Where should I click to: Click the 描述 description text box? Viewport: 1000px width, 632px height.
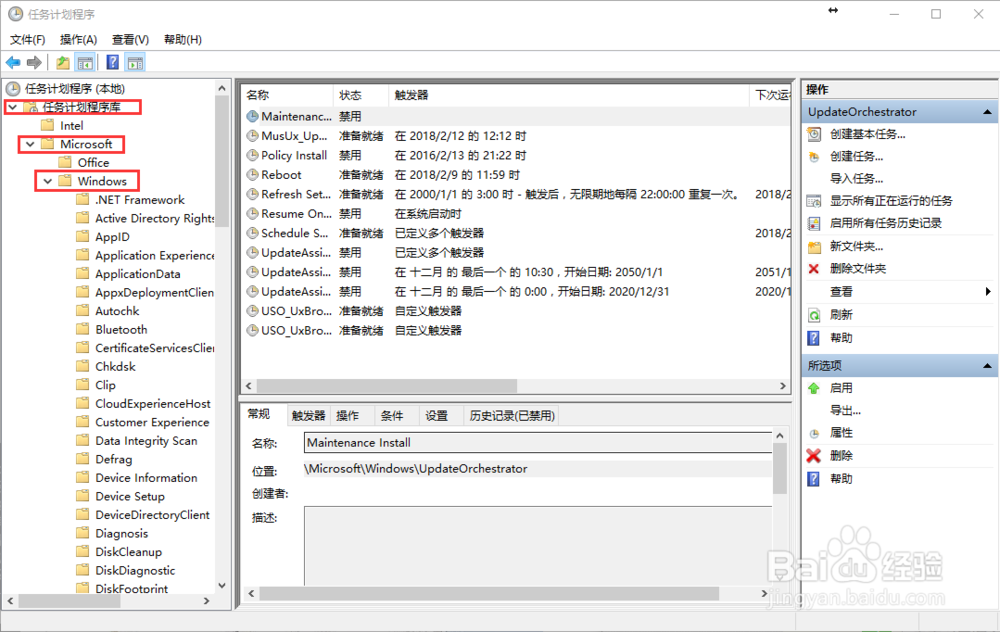tap(538, 546)
